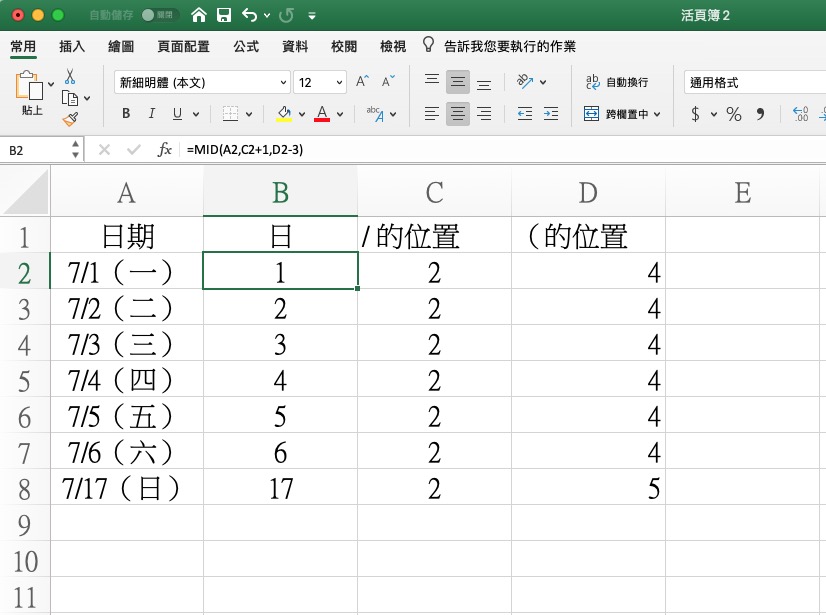
Task: Align text to the left
Action: click(x=432, y=113)
